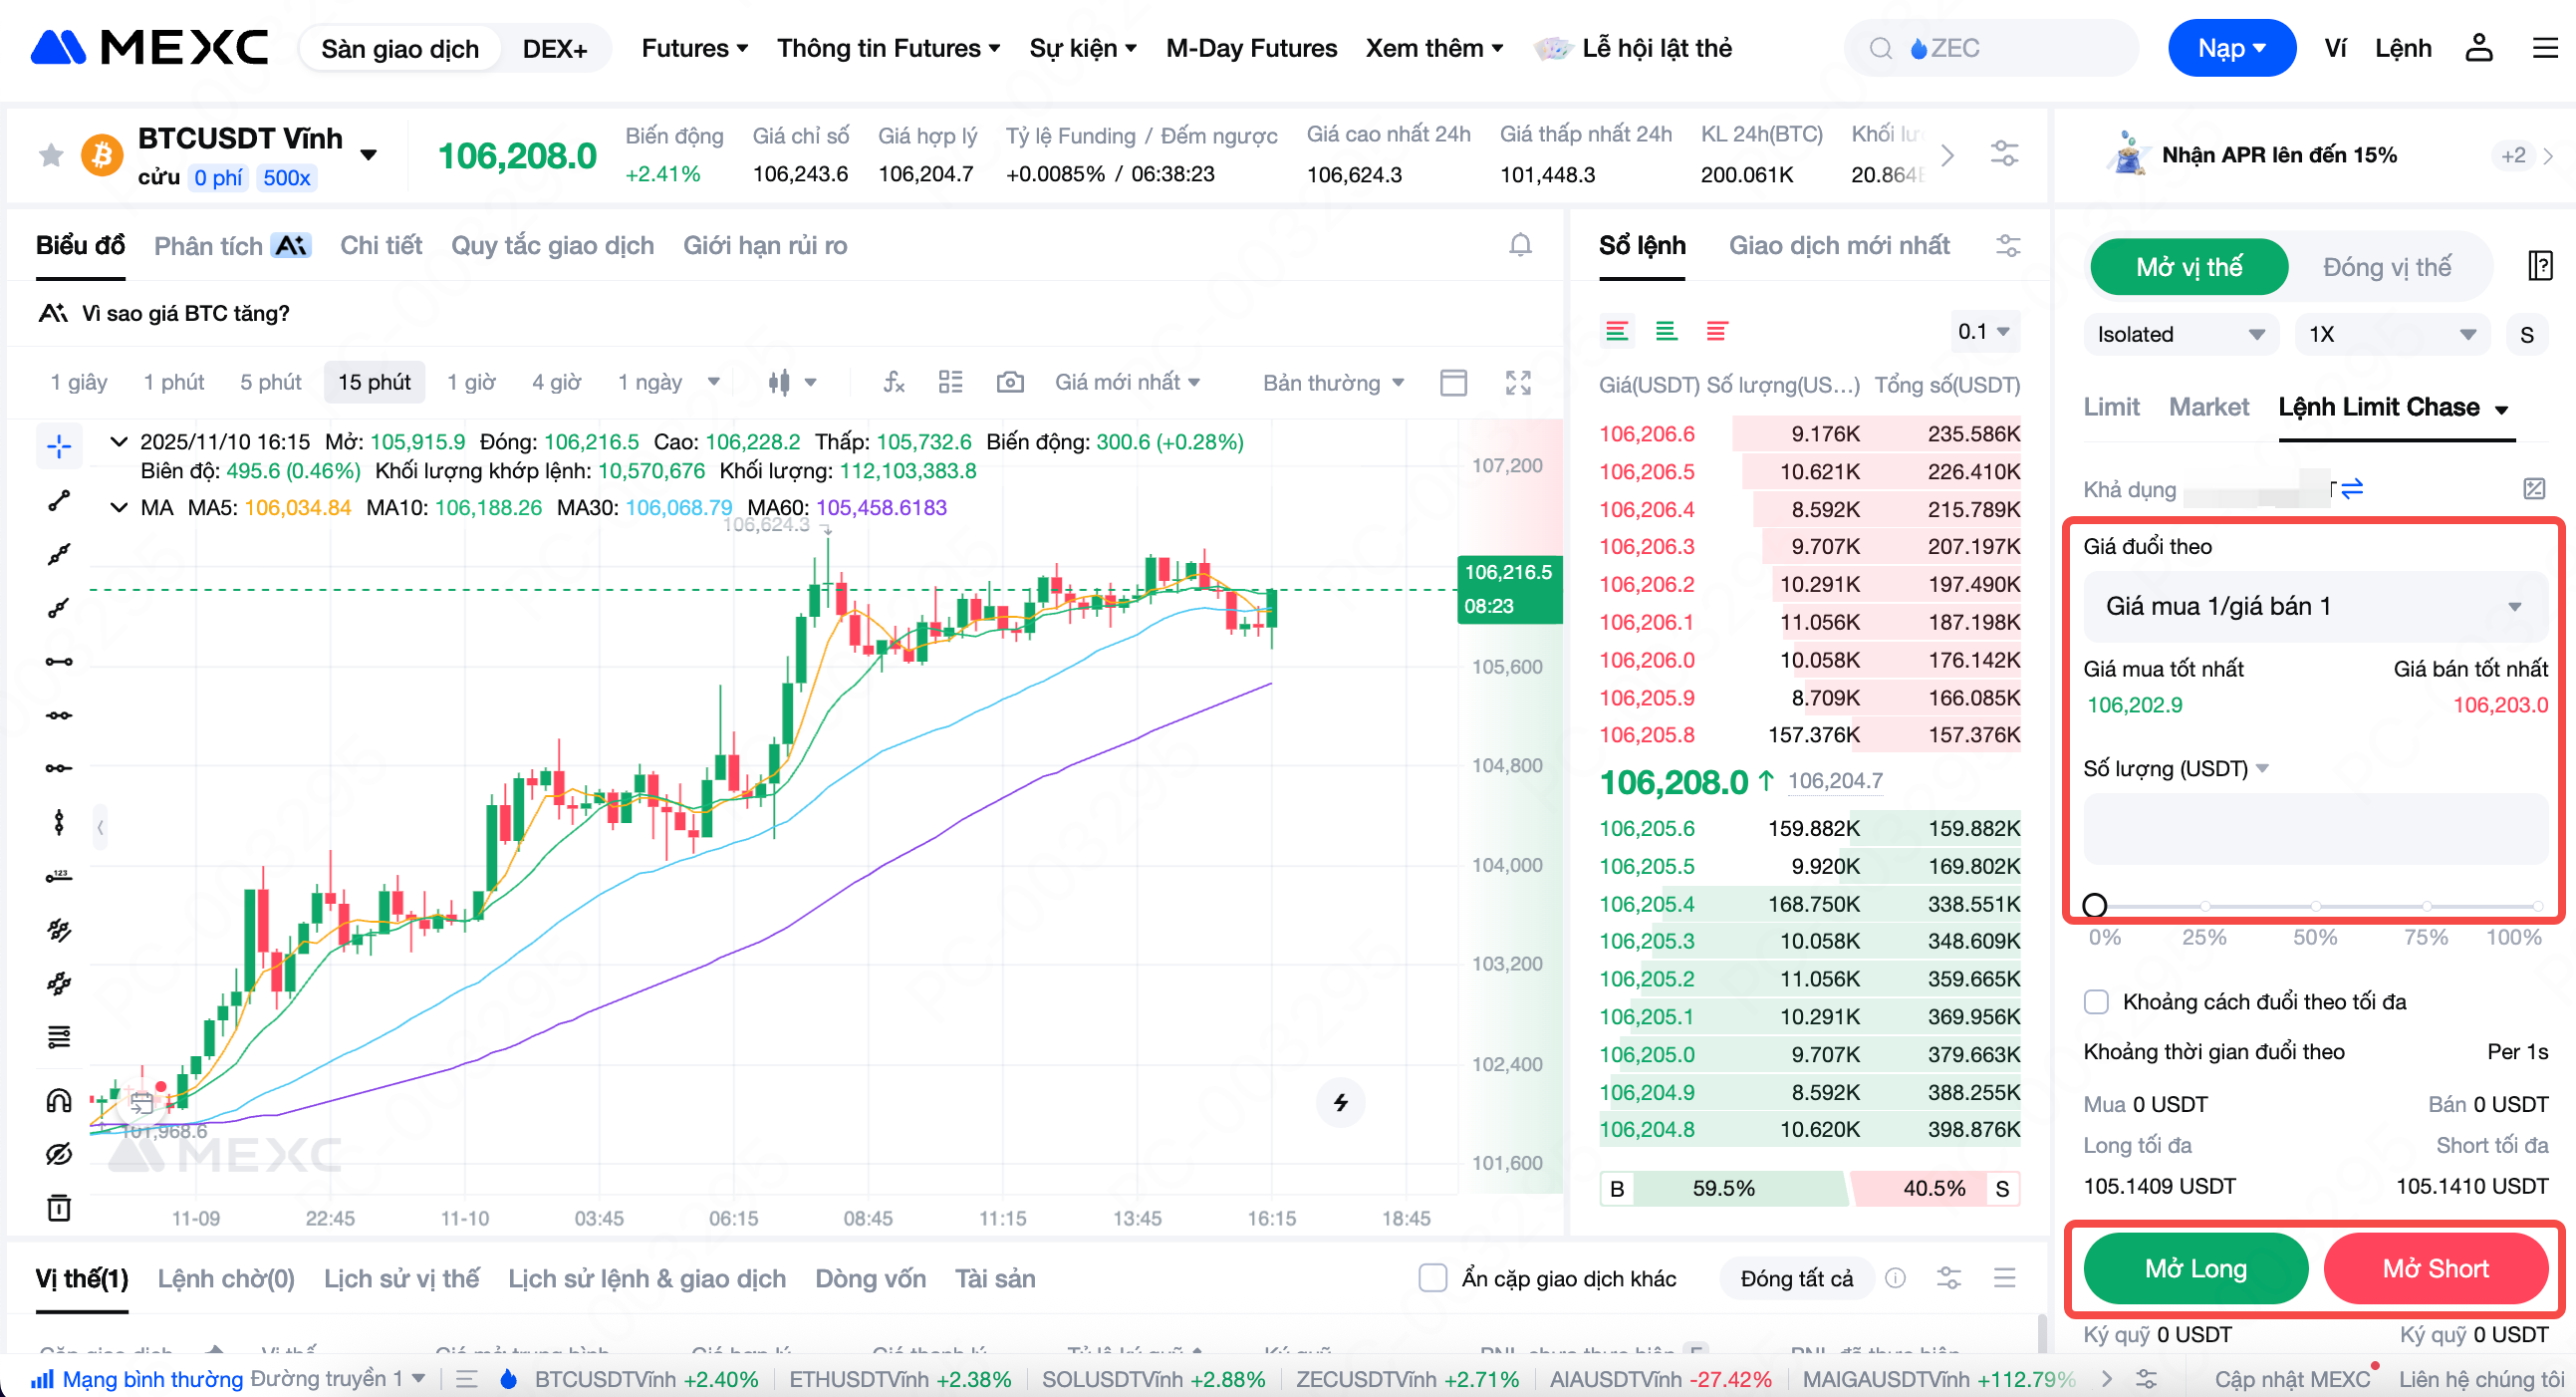Image resolution: width=2576 pixels, height=1397 pixels.
Task: Add BTCUSDT to favorites with star icon
Action: [x=51, y=155]
